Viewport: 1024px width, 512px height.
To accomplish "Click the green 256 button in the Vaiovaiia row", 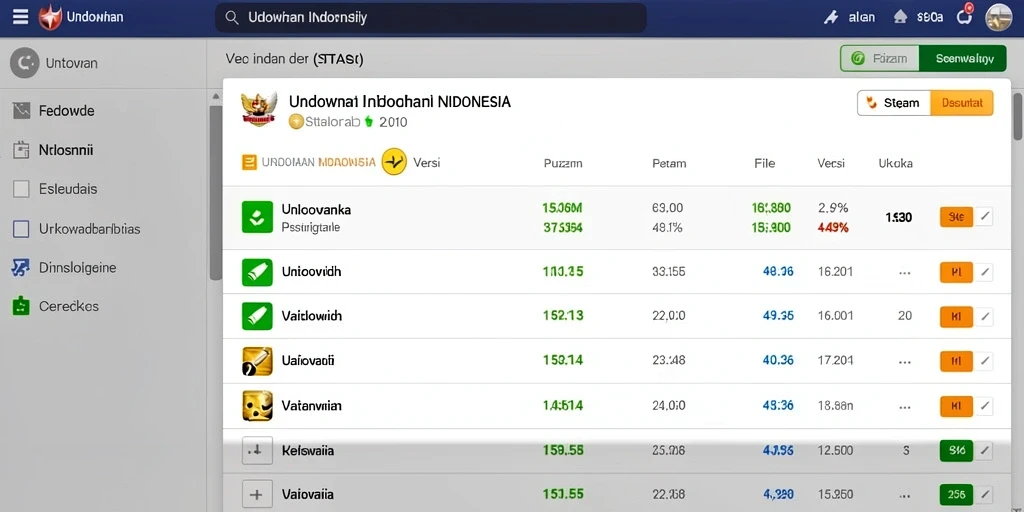I will point(956,494).
